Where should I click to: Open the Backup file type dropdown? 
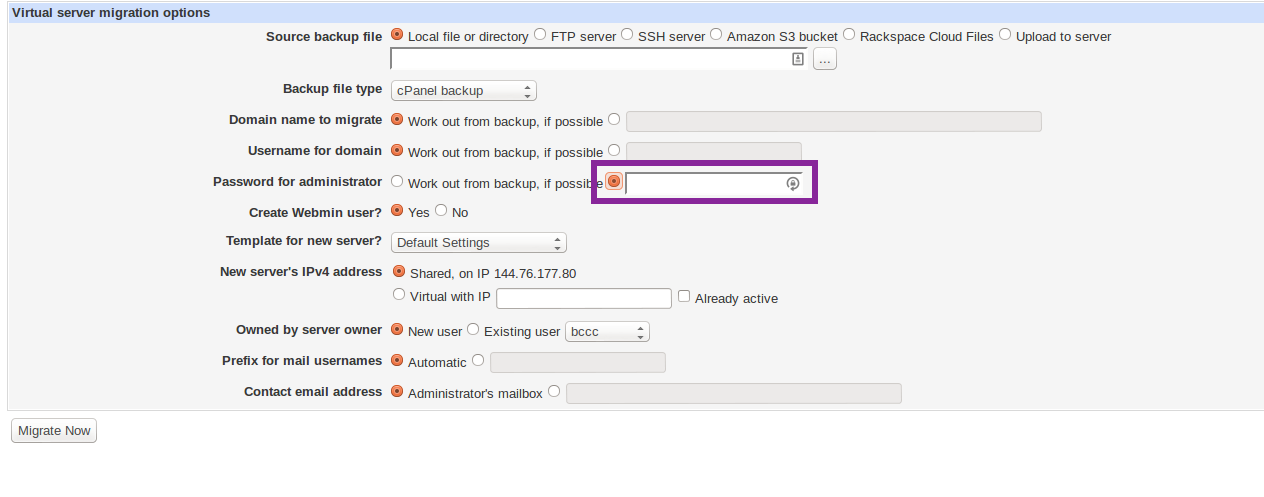(x=463, y=91)
